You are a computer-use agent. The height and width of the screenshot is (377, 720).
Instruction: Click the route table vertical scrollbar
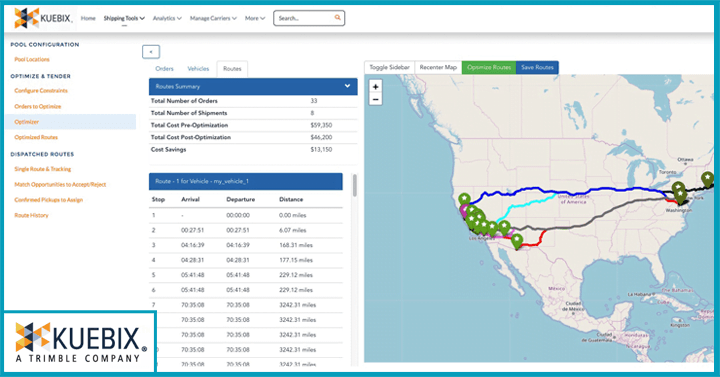click(x=354, y=185)
